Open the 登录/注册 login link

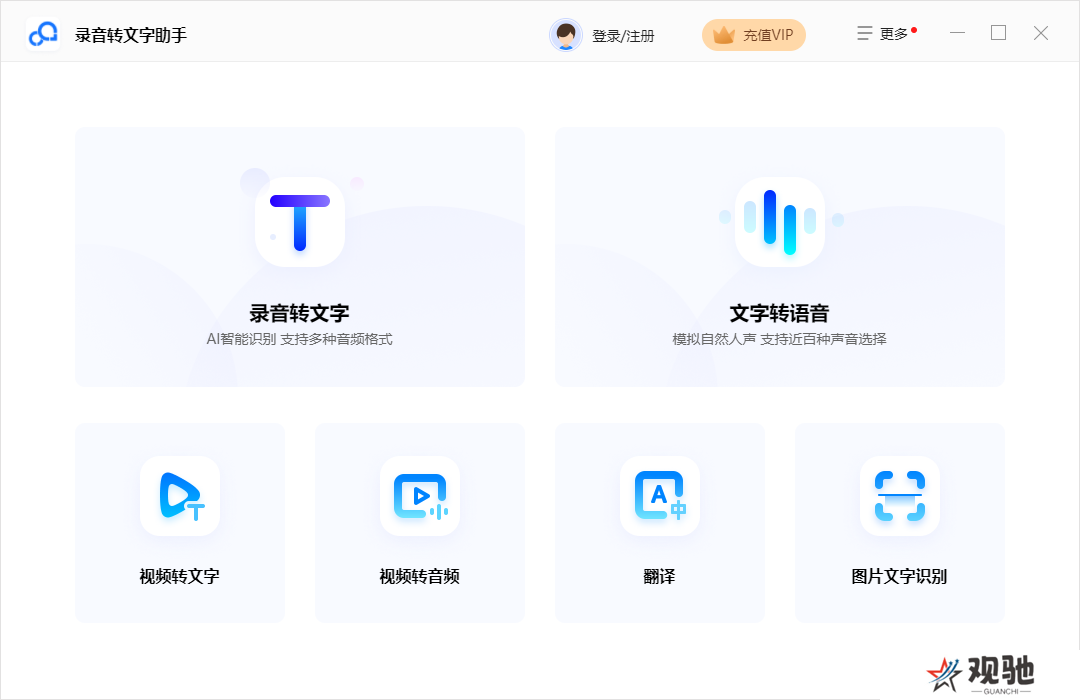623,36
